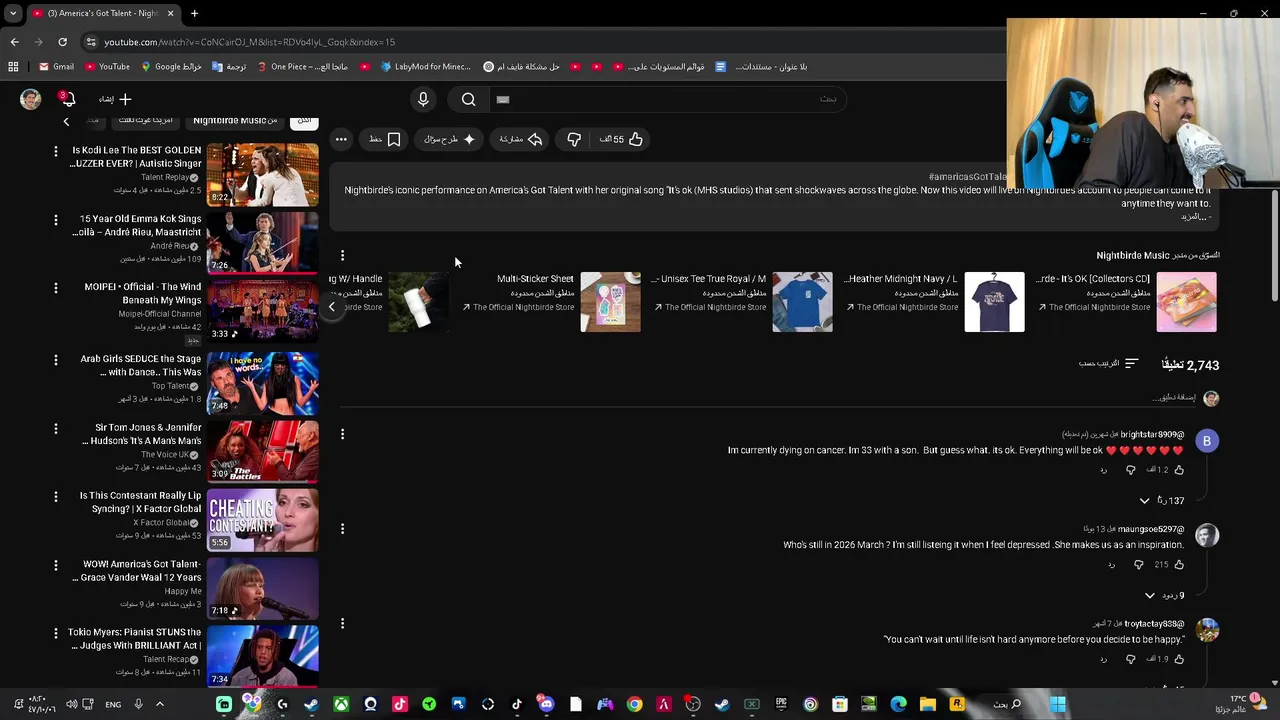Open the Kodi Lee Golden Buzzer thumbnail
Screen dimensions: 1280x720
[263, 174]
